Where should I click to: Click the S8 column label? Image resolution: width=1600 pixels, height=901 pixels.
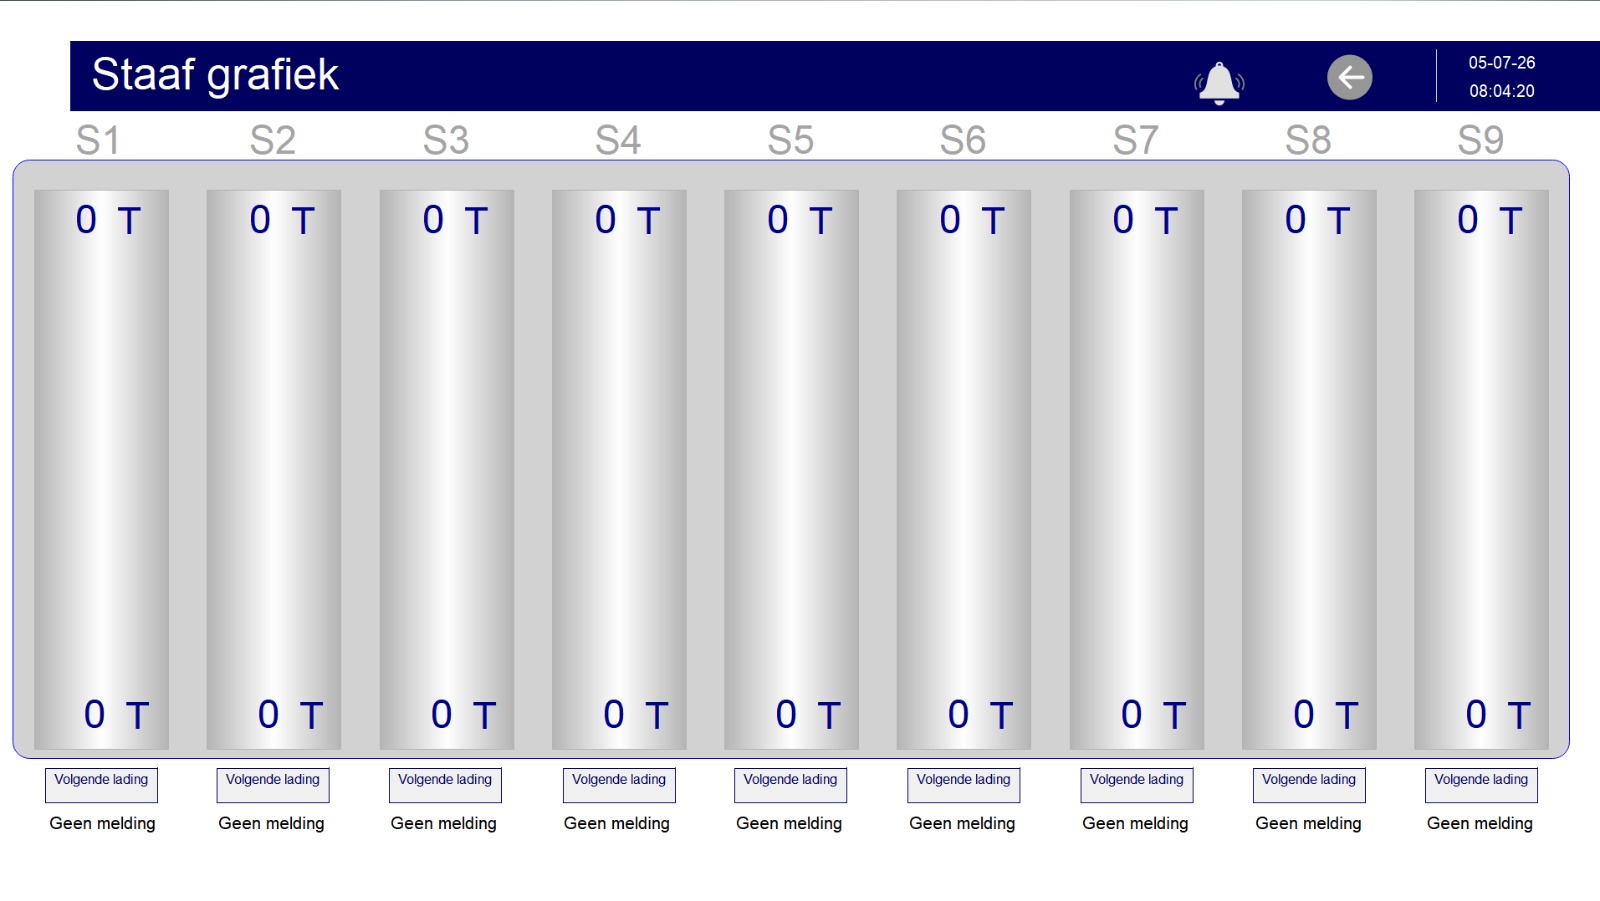coord(1308,140)
